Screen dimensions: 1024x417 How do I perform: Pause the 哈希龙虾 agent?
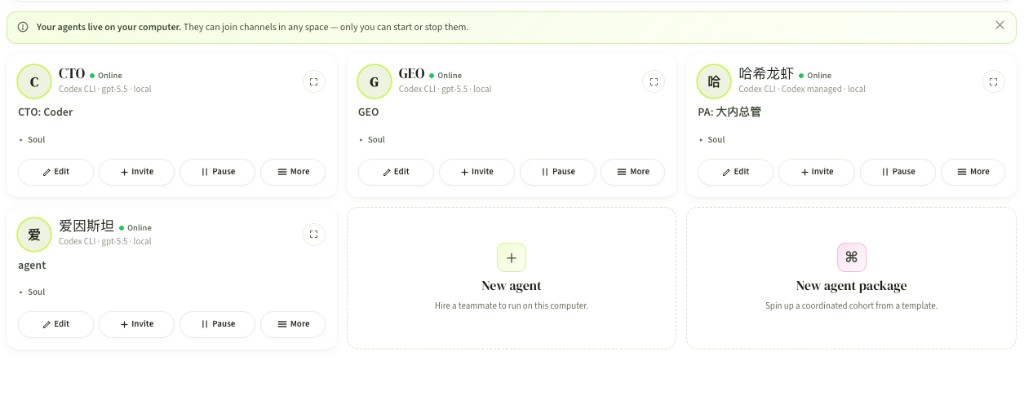(x=897, y=172)
